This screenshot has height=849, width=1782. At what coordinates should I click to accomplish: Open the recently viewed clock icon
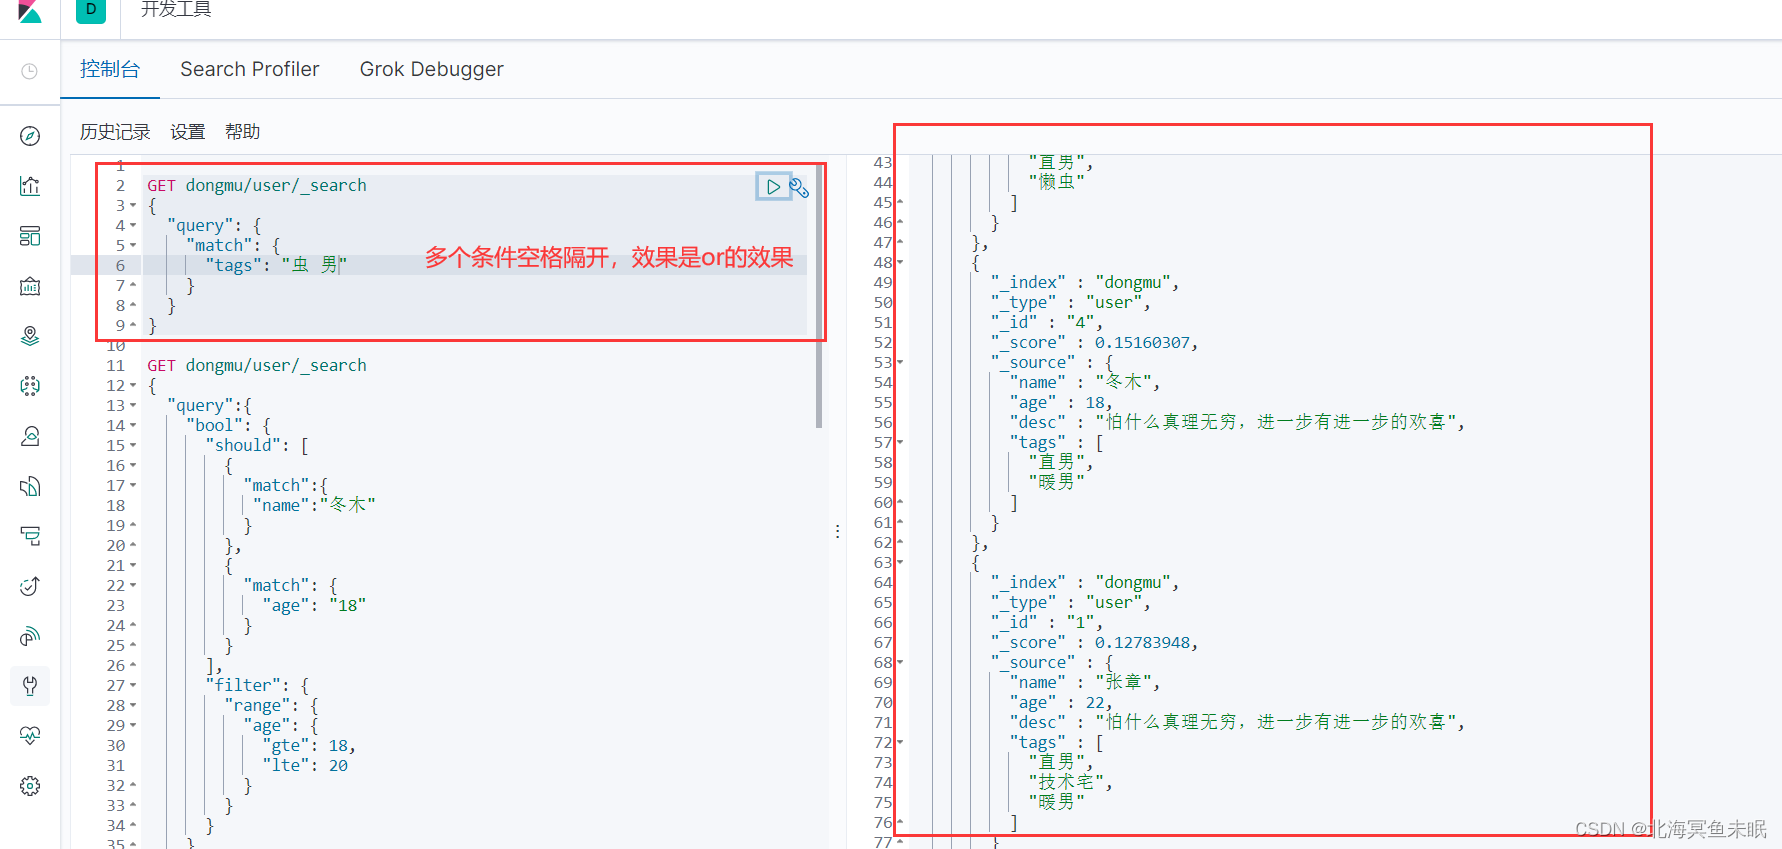click(30, 71)
